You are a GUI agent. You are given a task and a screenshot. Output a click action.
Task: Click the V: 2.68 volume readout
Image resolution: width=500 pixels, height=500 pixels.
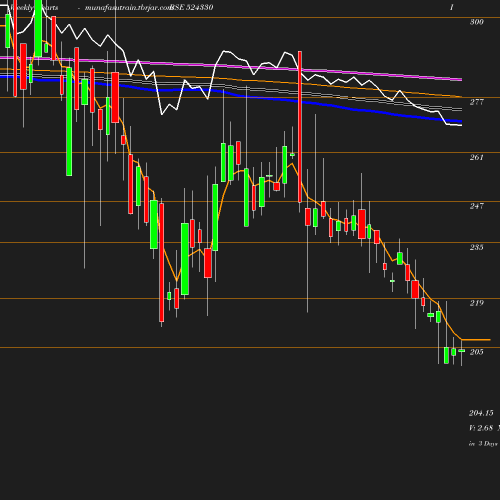481,428
